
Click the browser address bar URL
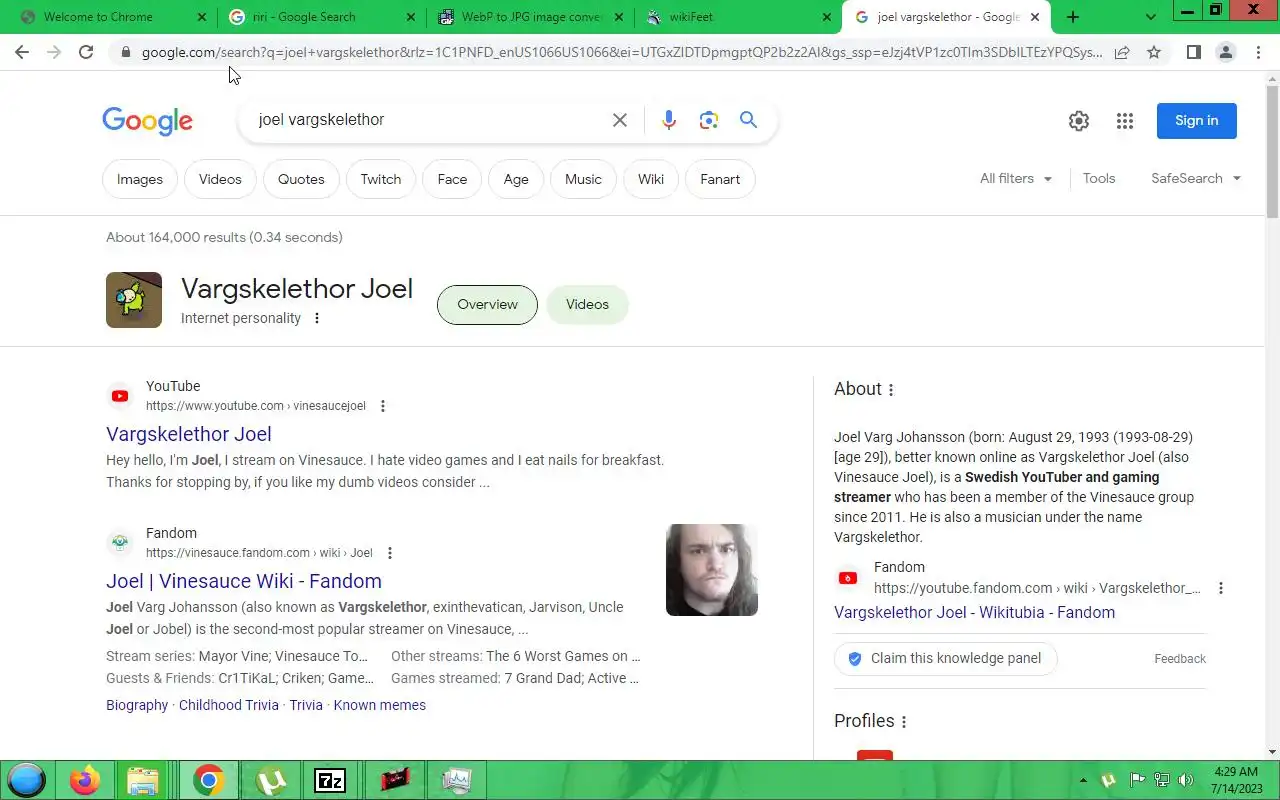point(622,52)
